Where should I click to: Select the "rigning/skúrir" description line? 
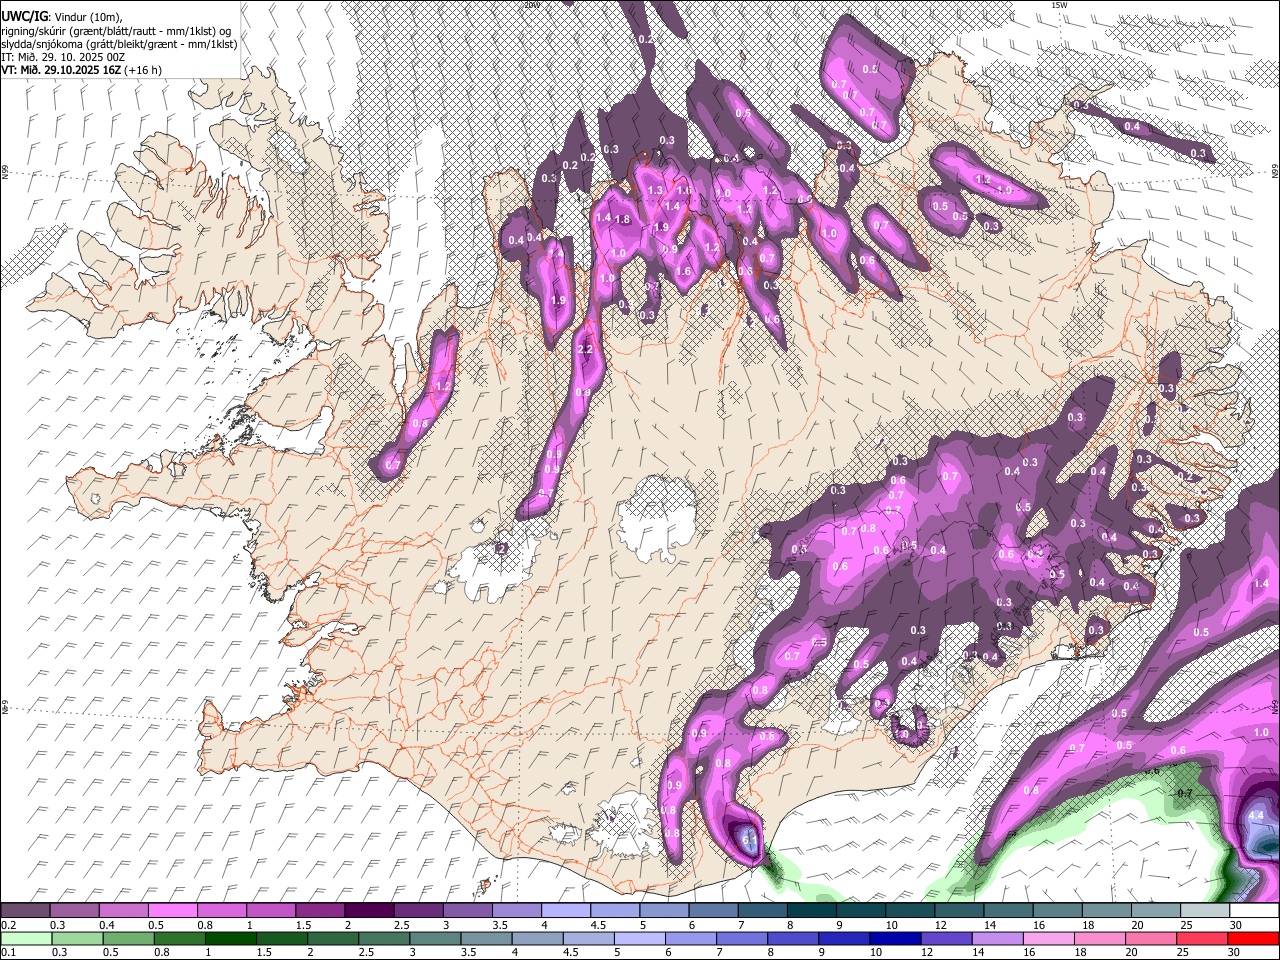click(x=118, y=31)
